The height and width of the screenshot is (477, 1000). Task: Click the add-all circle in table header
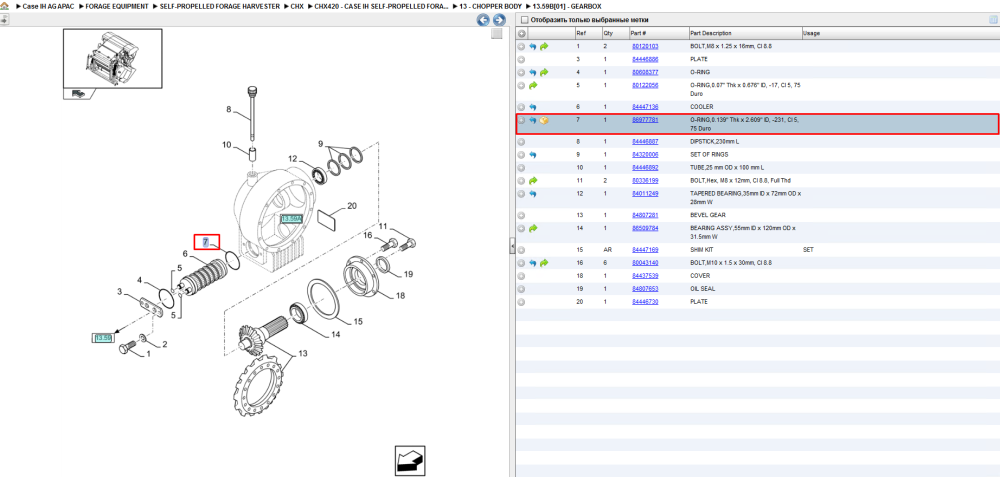[521, 33]
